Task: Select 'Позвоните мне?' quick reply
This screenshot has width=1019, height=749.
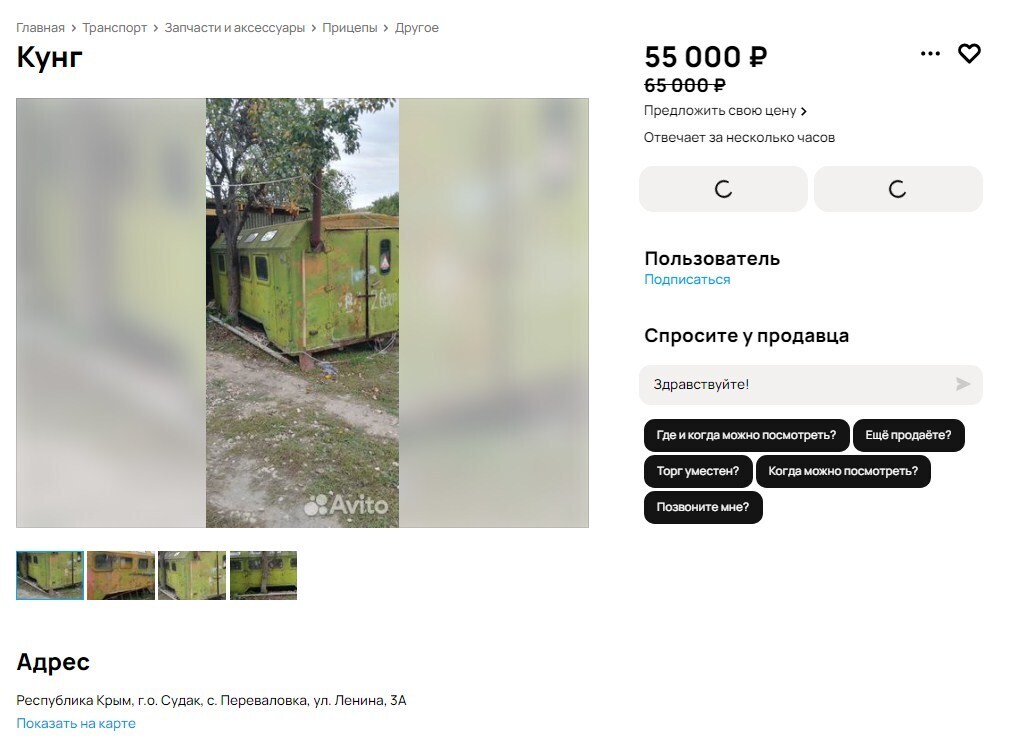Action: pyautogui.click(x=703, y=507)
